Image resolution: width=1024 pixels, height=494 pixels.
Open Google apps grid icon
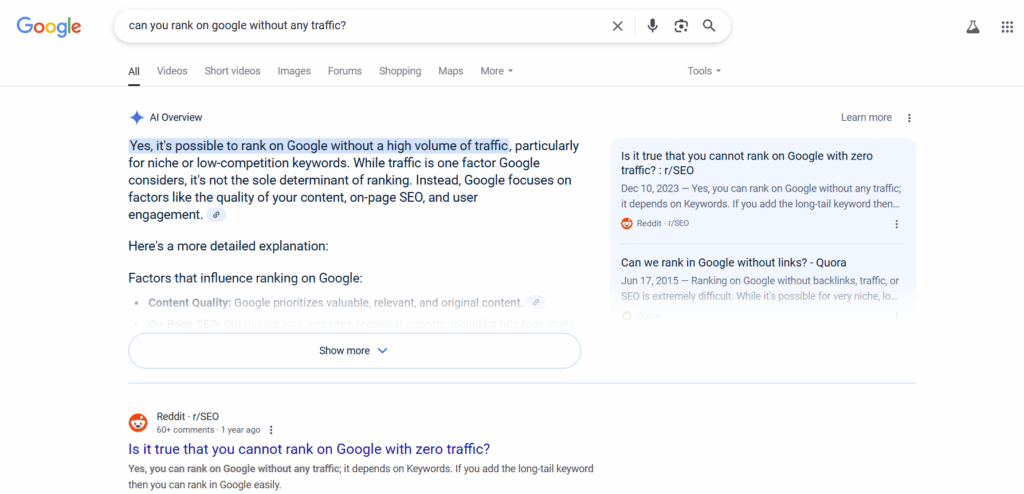[x=1007, y=27]
